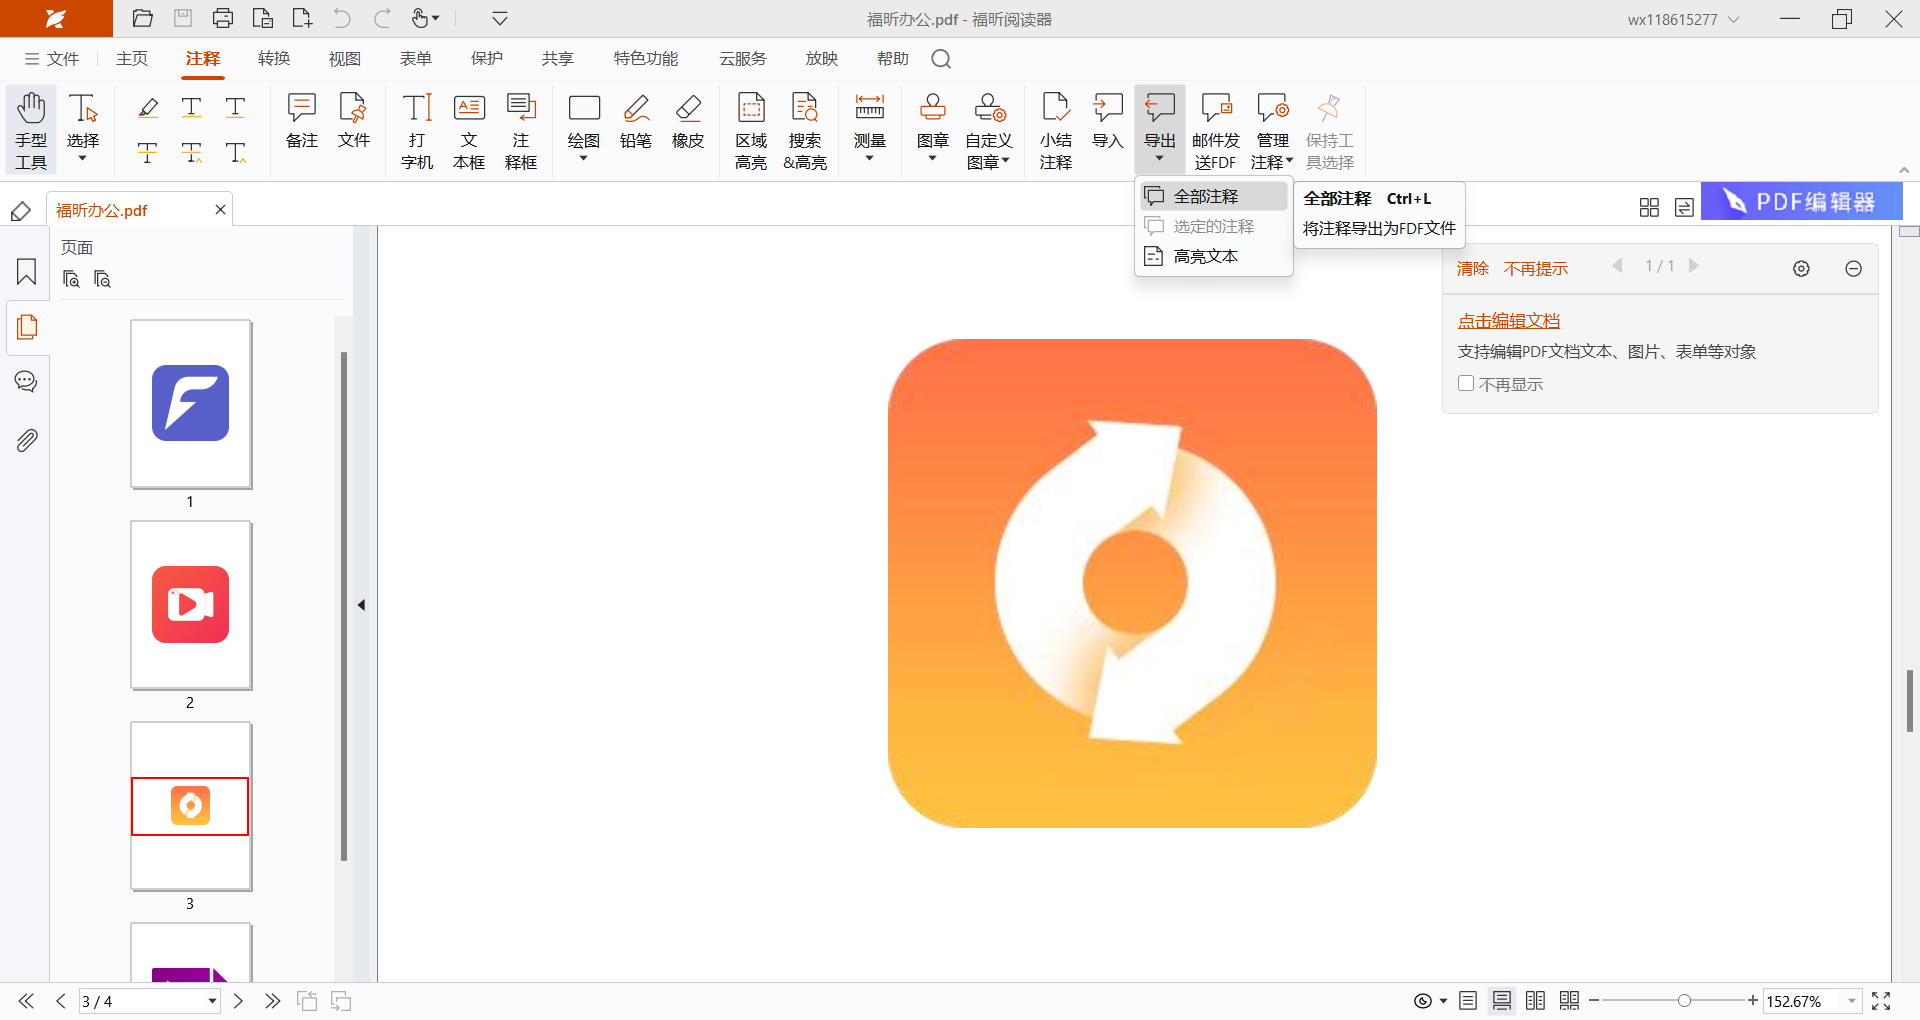This screenshot has height=1020, width=1920.
Task: Expand the Stamp (图章) dropdown
Action: 932,158
